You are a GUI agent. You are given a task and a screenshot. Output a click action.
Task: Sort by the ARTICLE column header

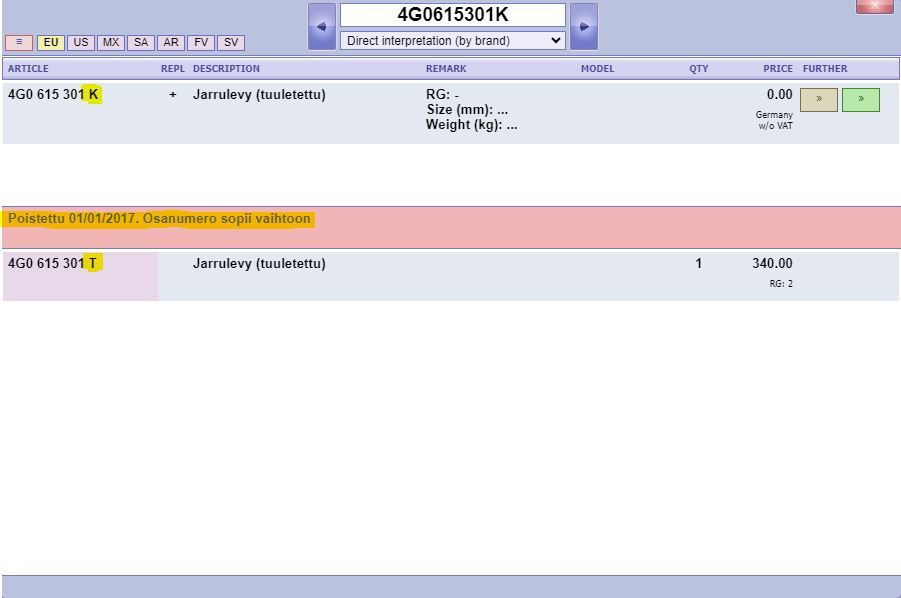point(28,69)
